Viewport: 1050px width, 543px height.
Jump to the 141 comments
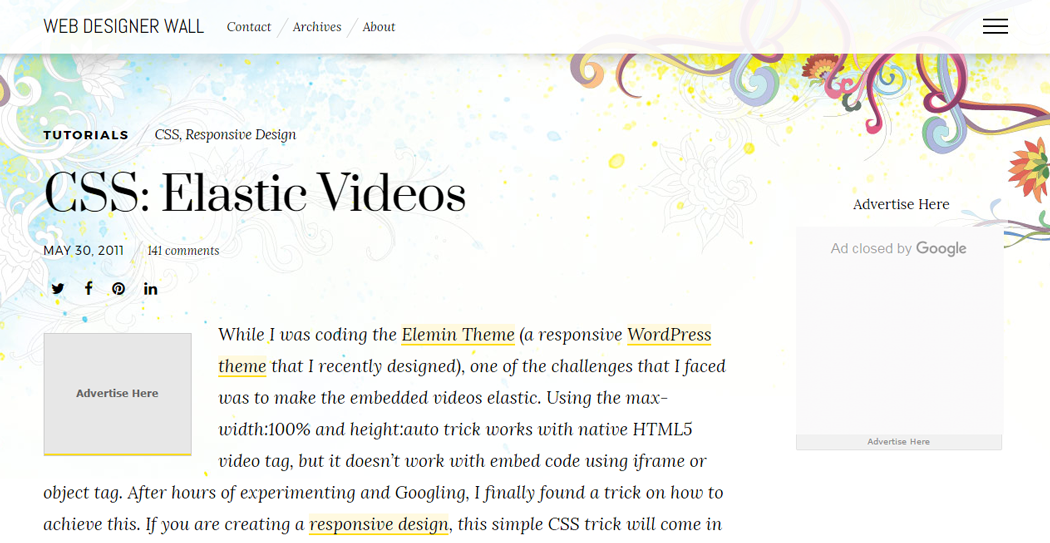click(x=183, y=251)
